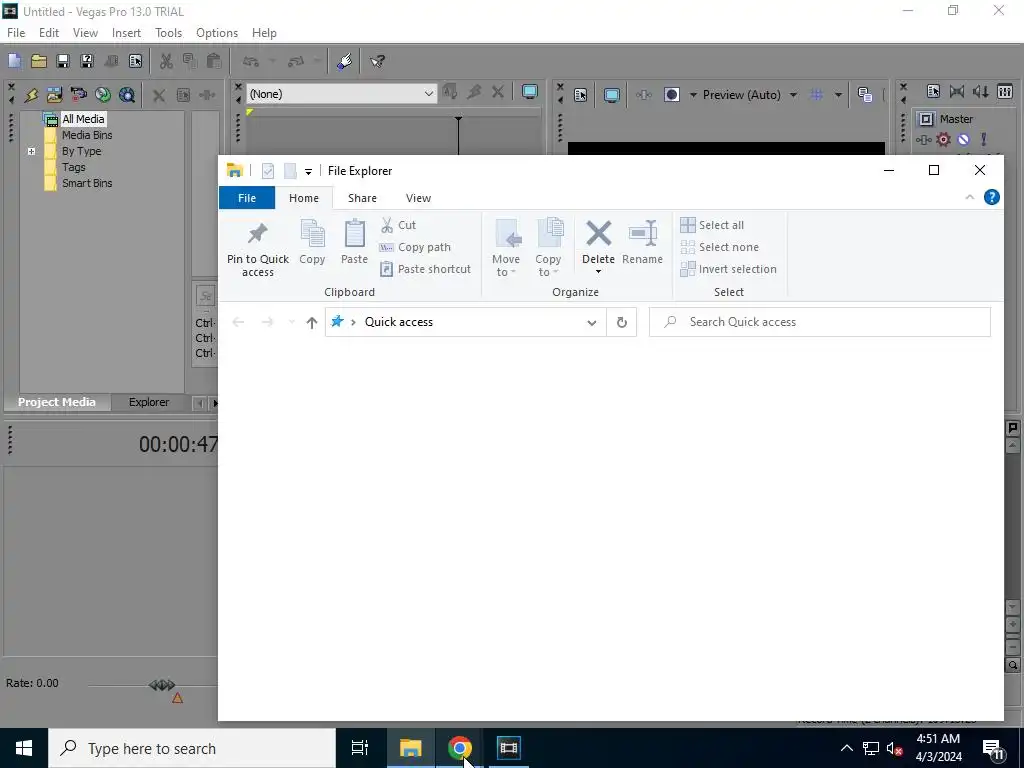Open Master automation settings gear
Screen dimensions: 1024x768
944,139
